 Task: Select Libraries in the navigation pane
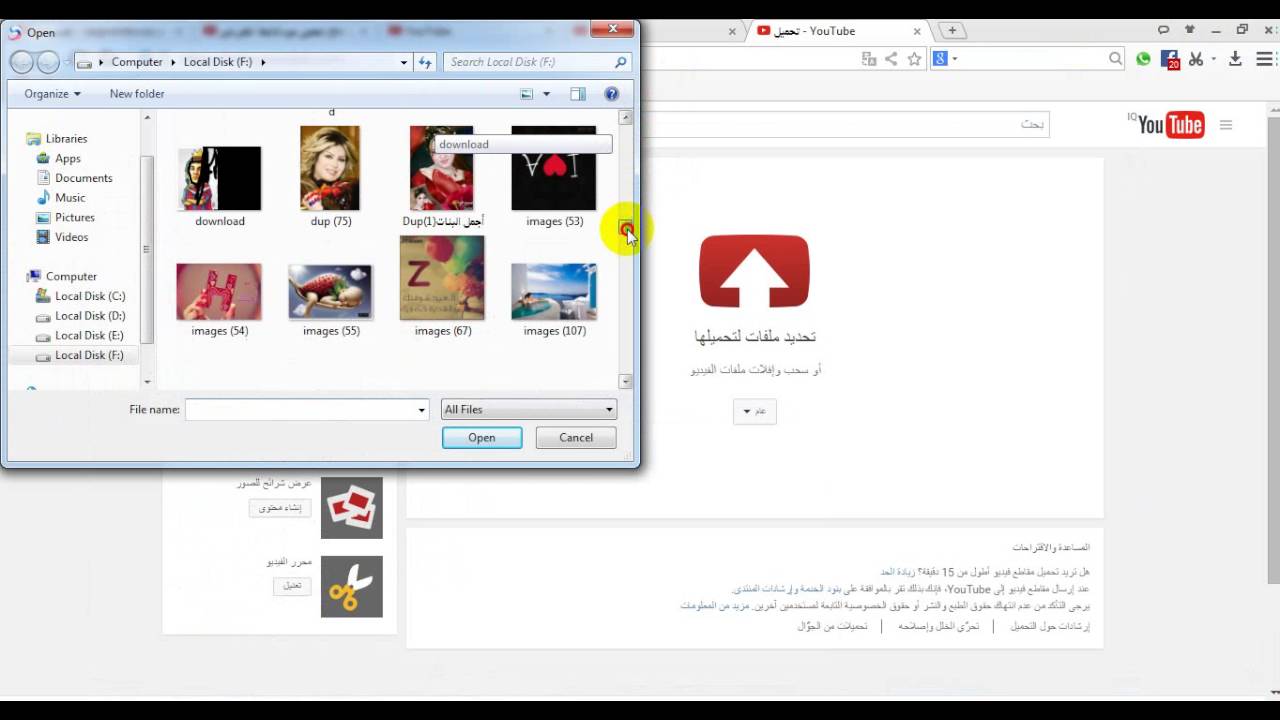click(x=66, y=139)
